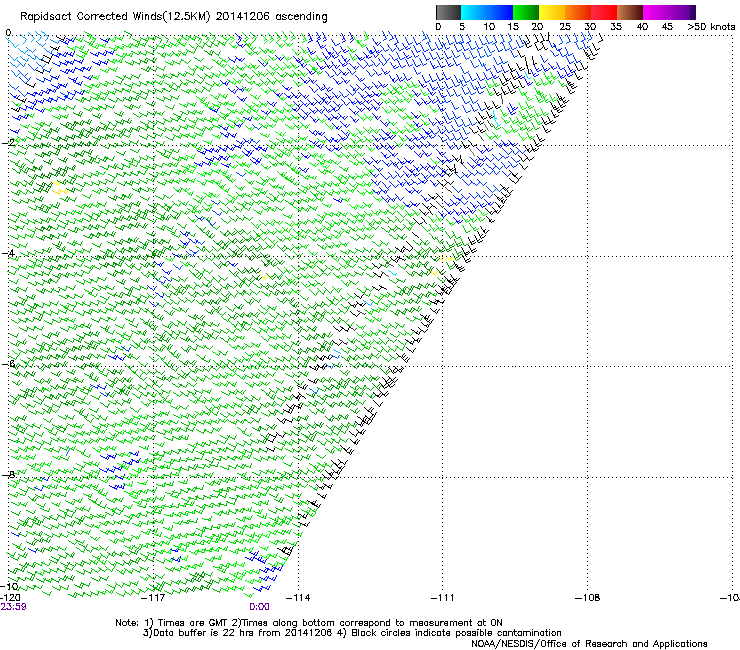Select the magenta 40-45 knots color band
The height and width of the screenshot is (650, 740).
click(656, 12)
